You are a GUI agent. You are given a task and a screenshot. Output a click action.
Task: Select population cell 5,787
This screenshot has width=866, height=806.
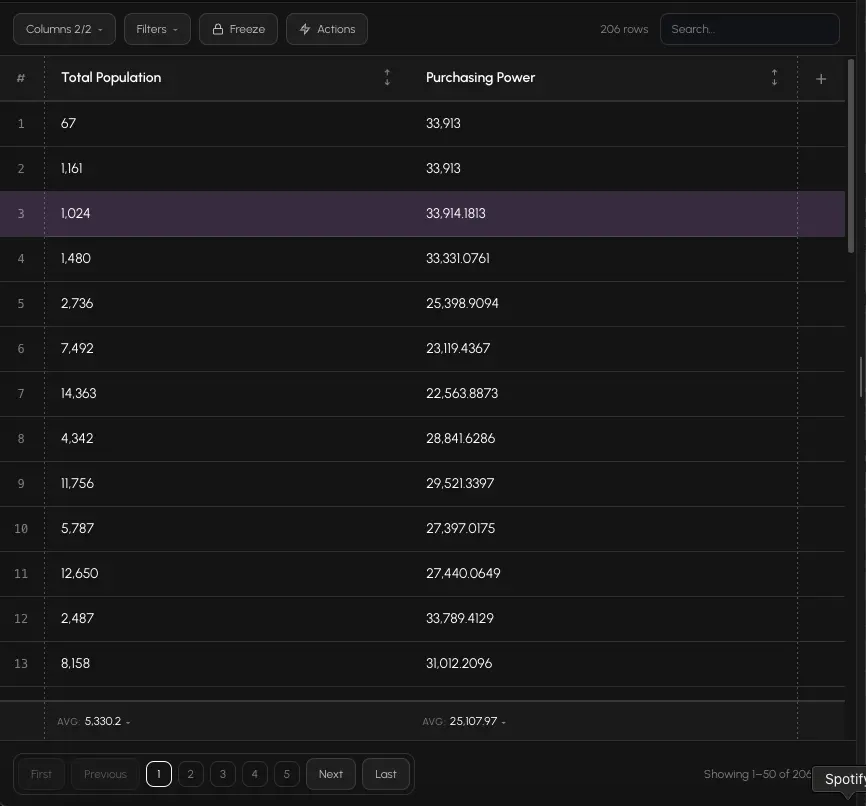77,529
